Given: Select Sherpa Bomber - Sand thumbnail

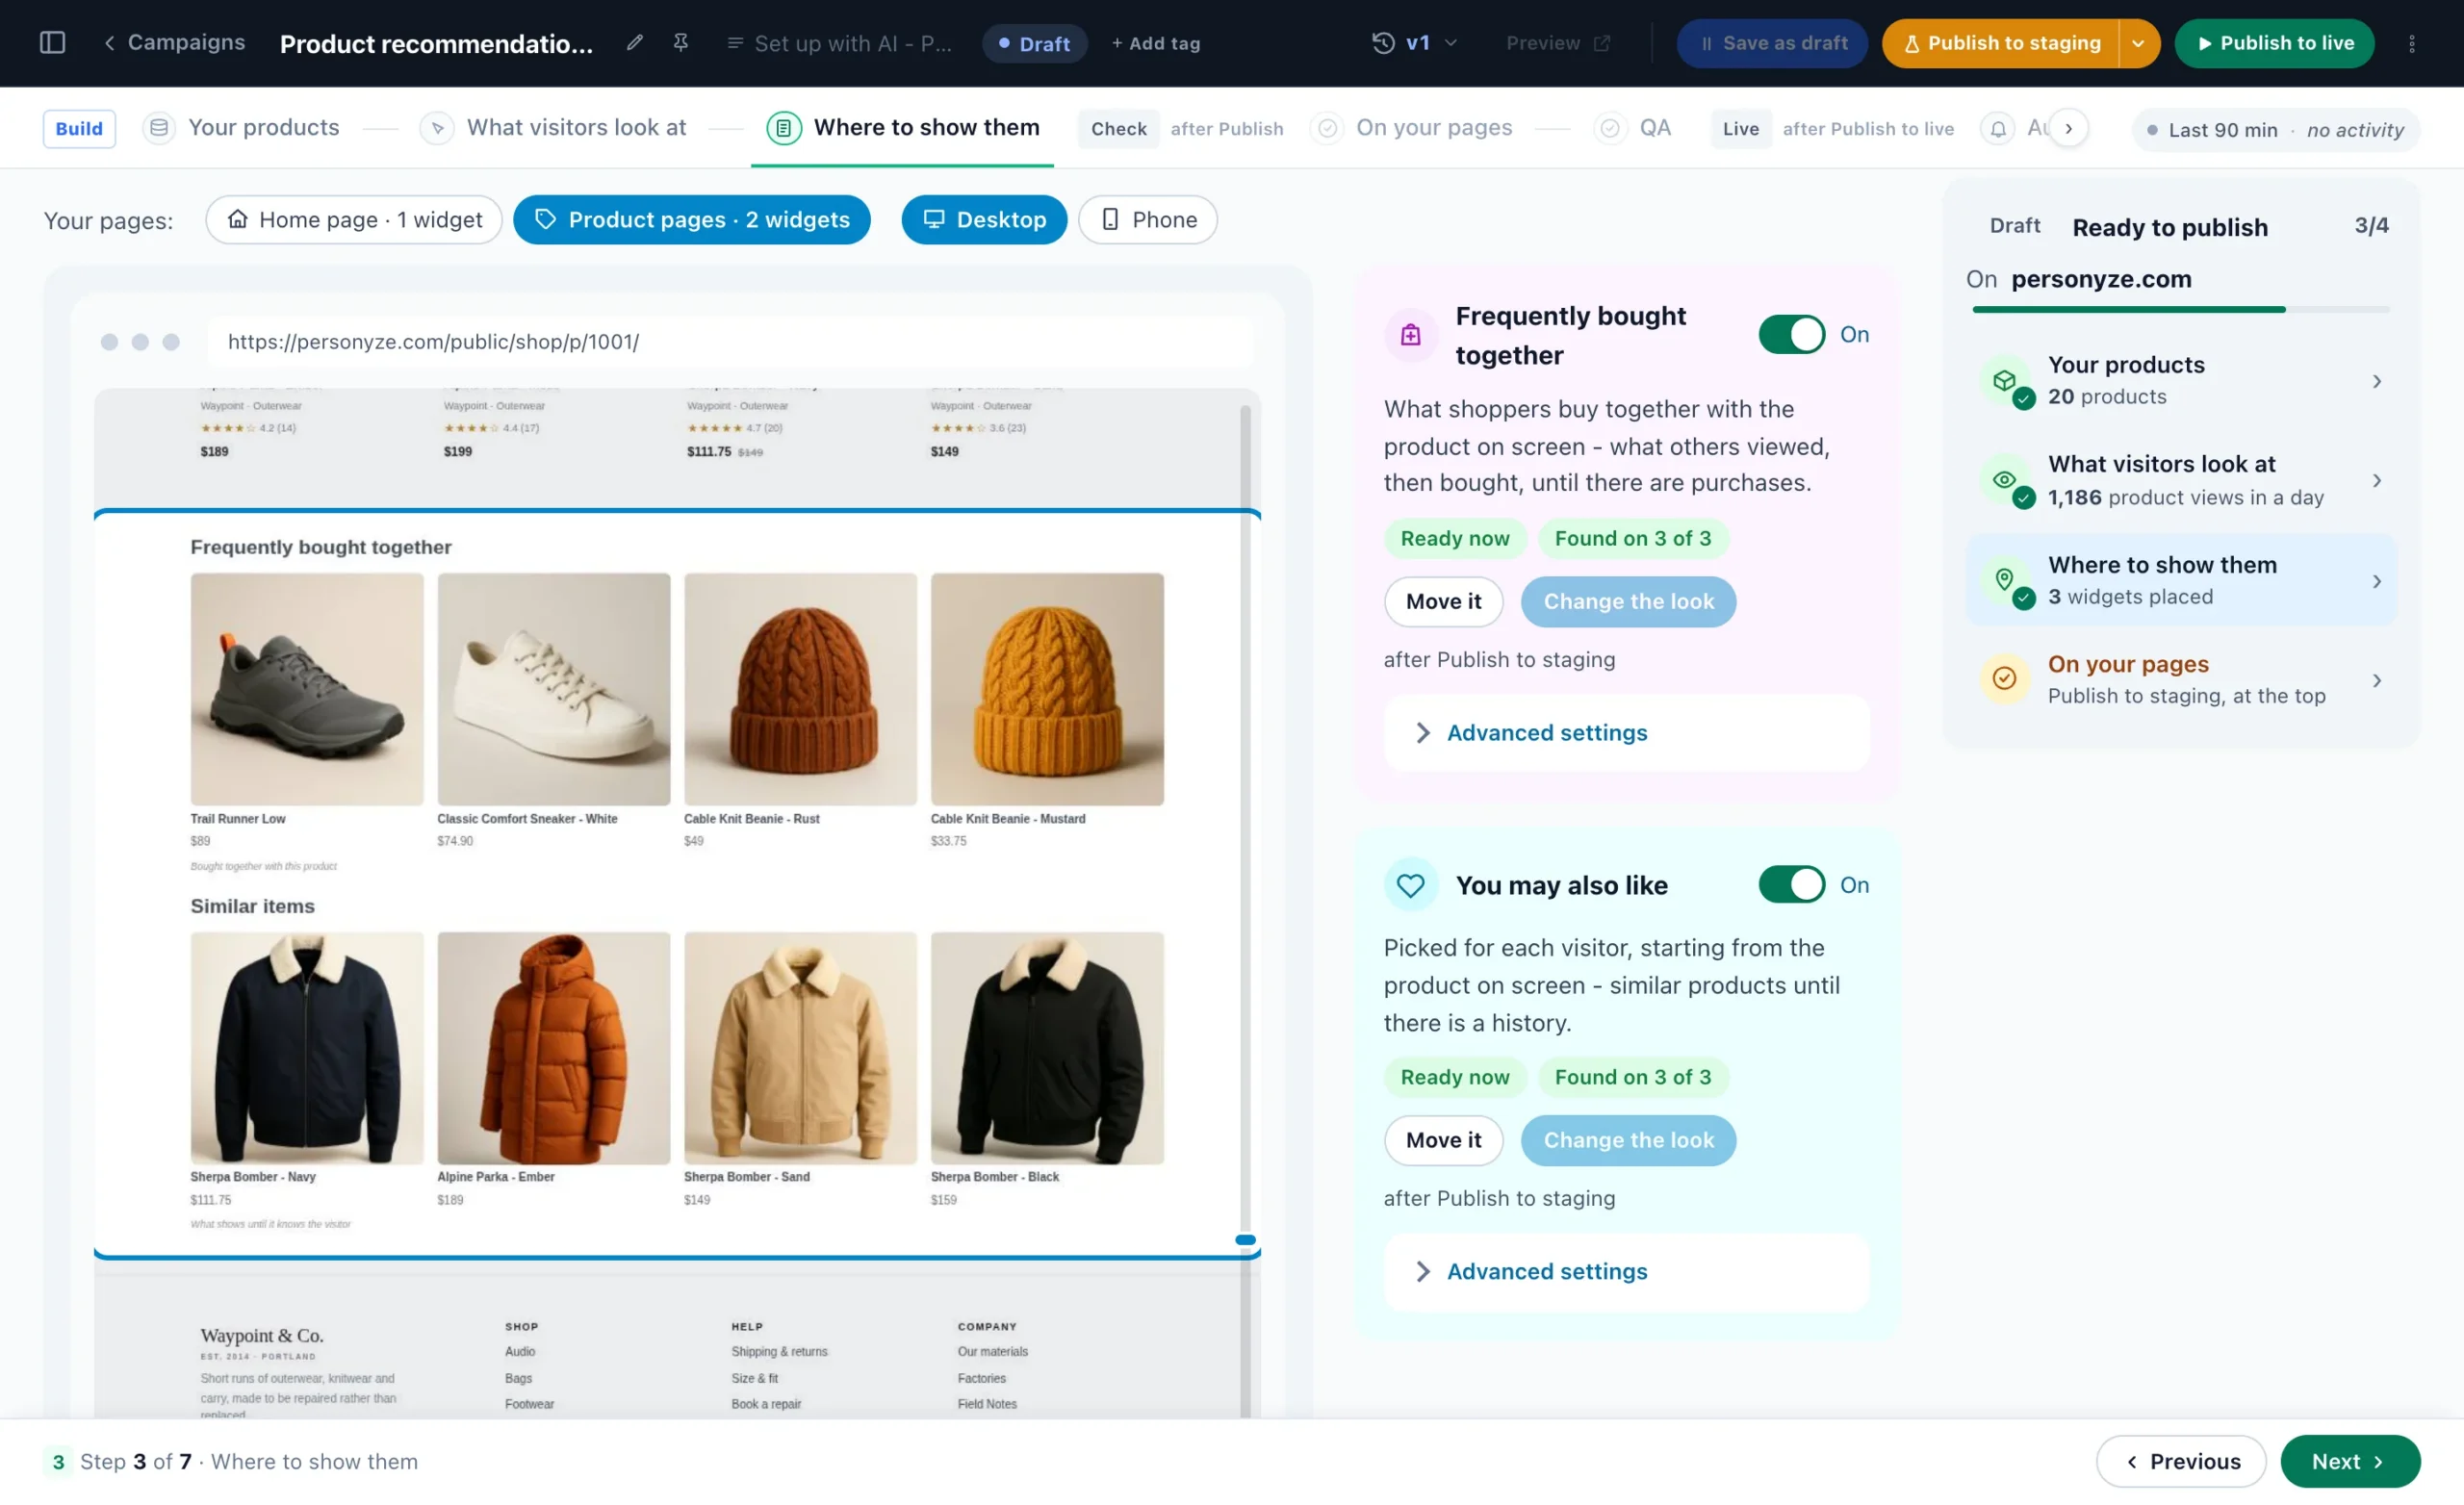Looking at the screenshot, I should click(x=800, y=1048).
